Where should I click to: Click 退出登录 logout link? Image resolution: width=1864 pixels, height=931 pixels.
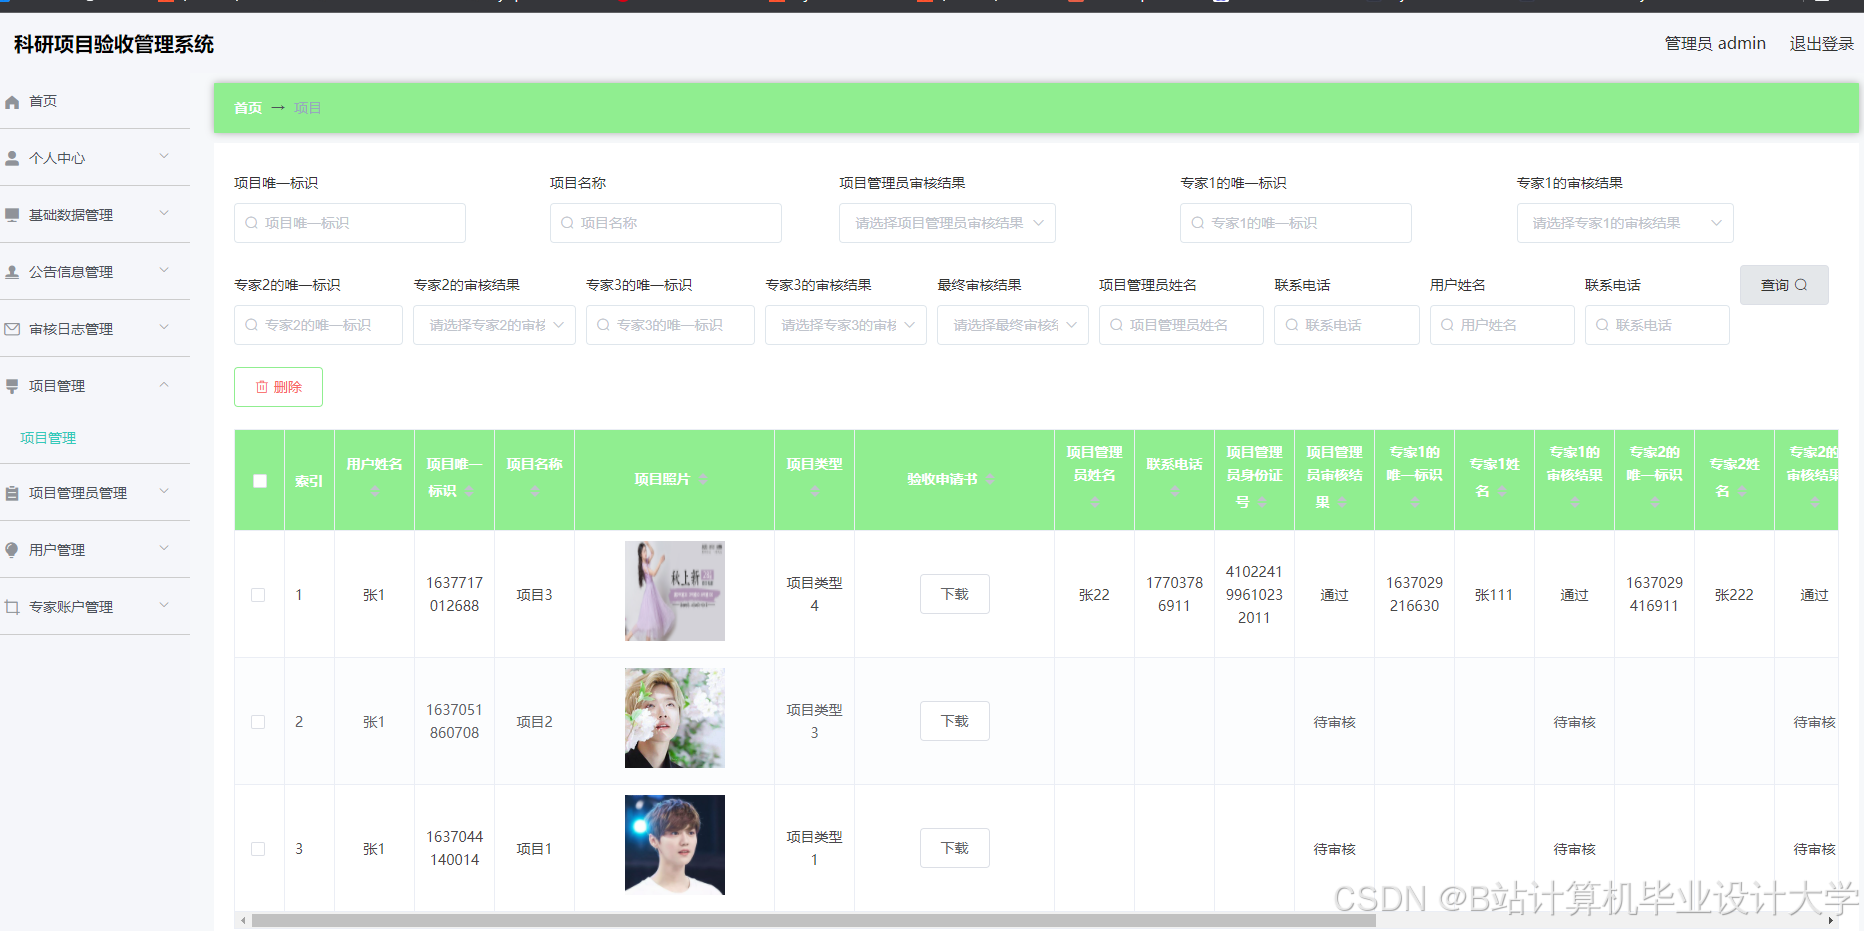tap(1821, 44)
